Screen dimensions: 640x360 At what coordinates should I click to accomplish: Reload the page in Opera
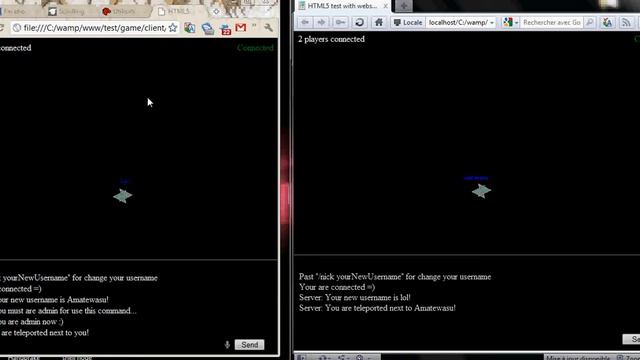[359, 22]
